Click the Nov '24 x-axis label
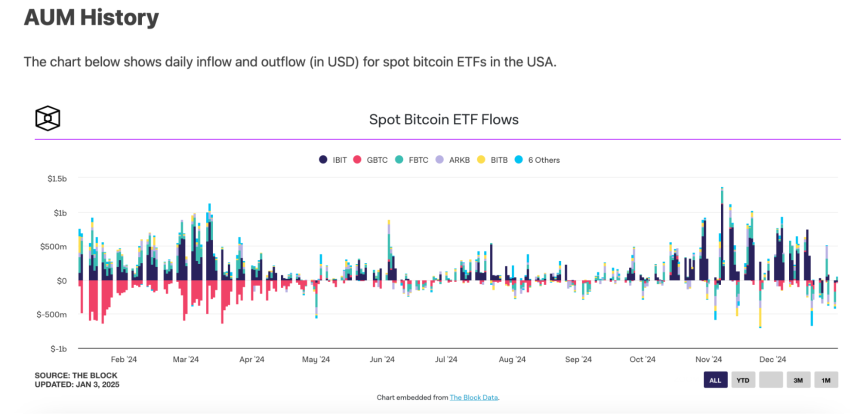 [709, 359]
